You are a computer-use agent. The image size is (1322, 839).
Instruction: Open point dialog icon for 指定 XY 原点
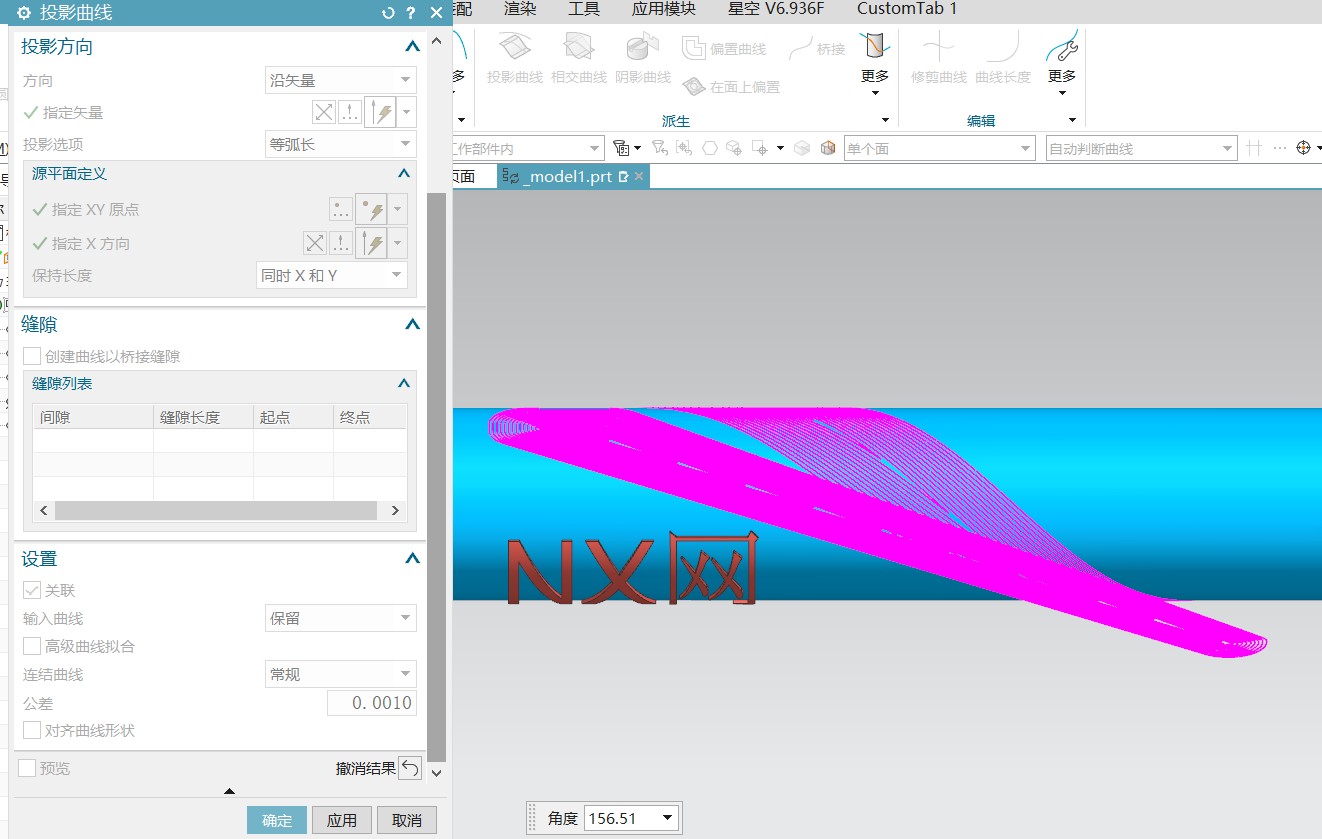tap(342, 210)
